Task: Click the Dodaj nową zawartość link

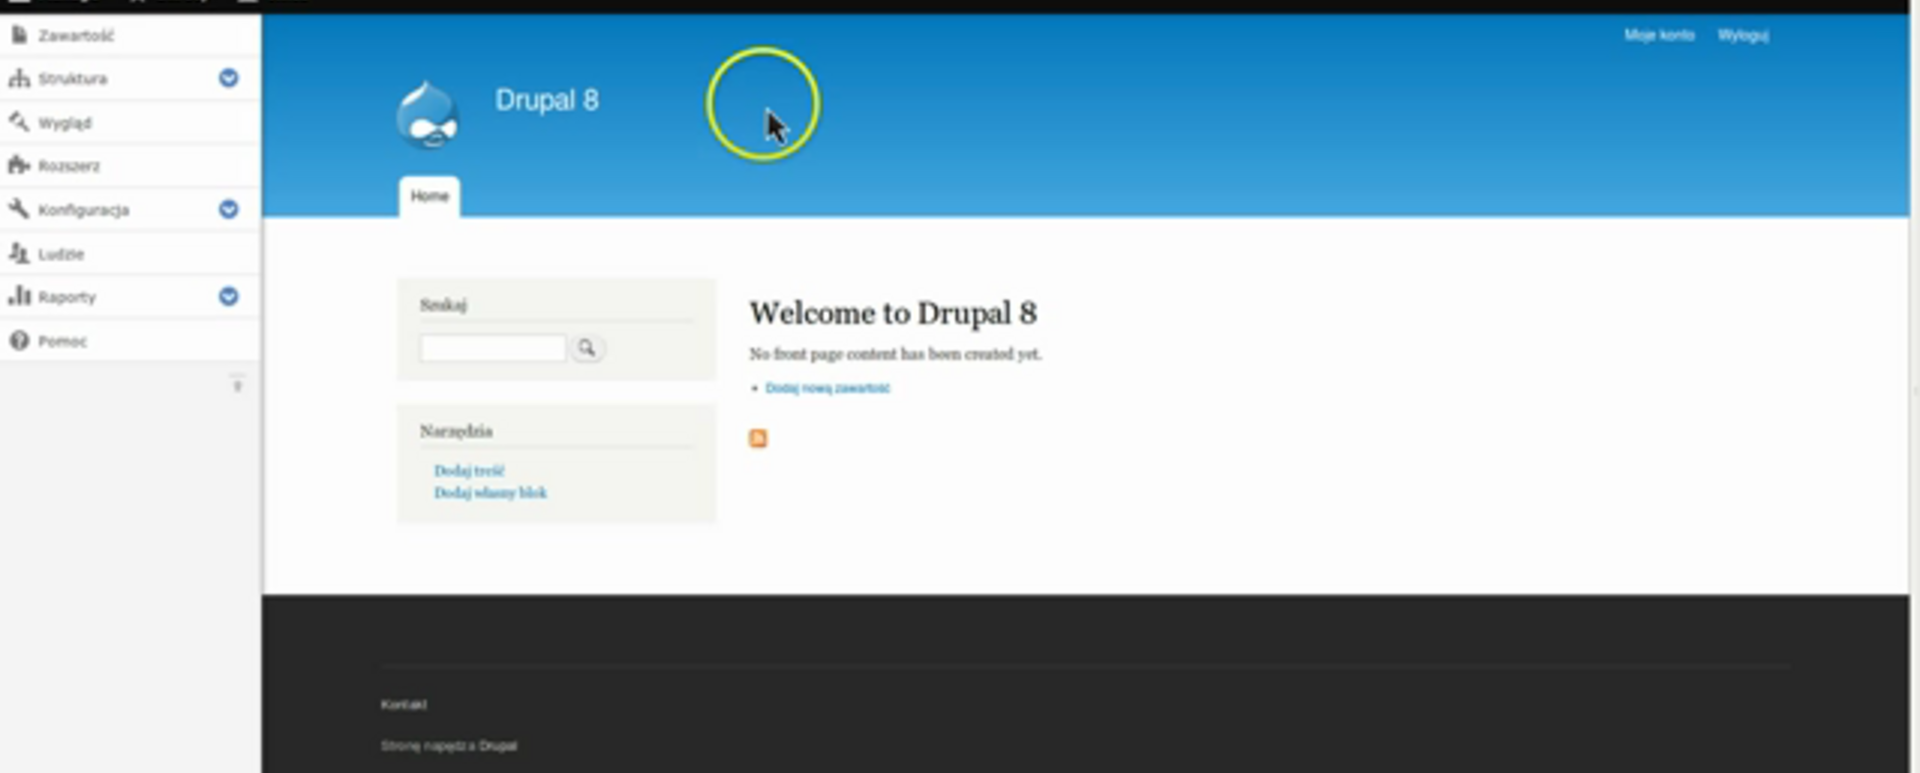Action: pyautogui.click(x=827, y=388)
